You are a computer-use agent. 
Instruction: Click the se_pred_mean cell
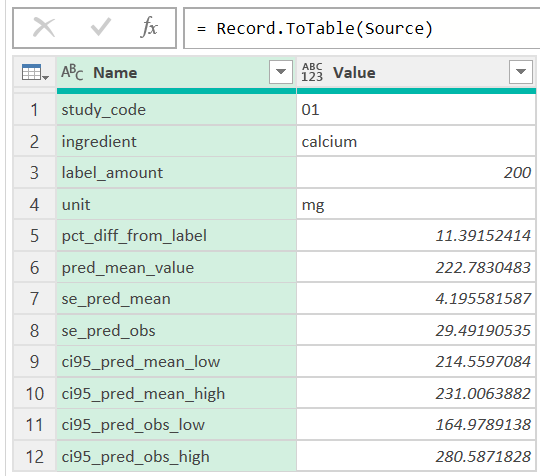[176, 299]
